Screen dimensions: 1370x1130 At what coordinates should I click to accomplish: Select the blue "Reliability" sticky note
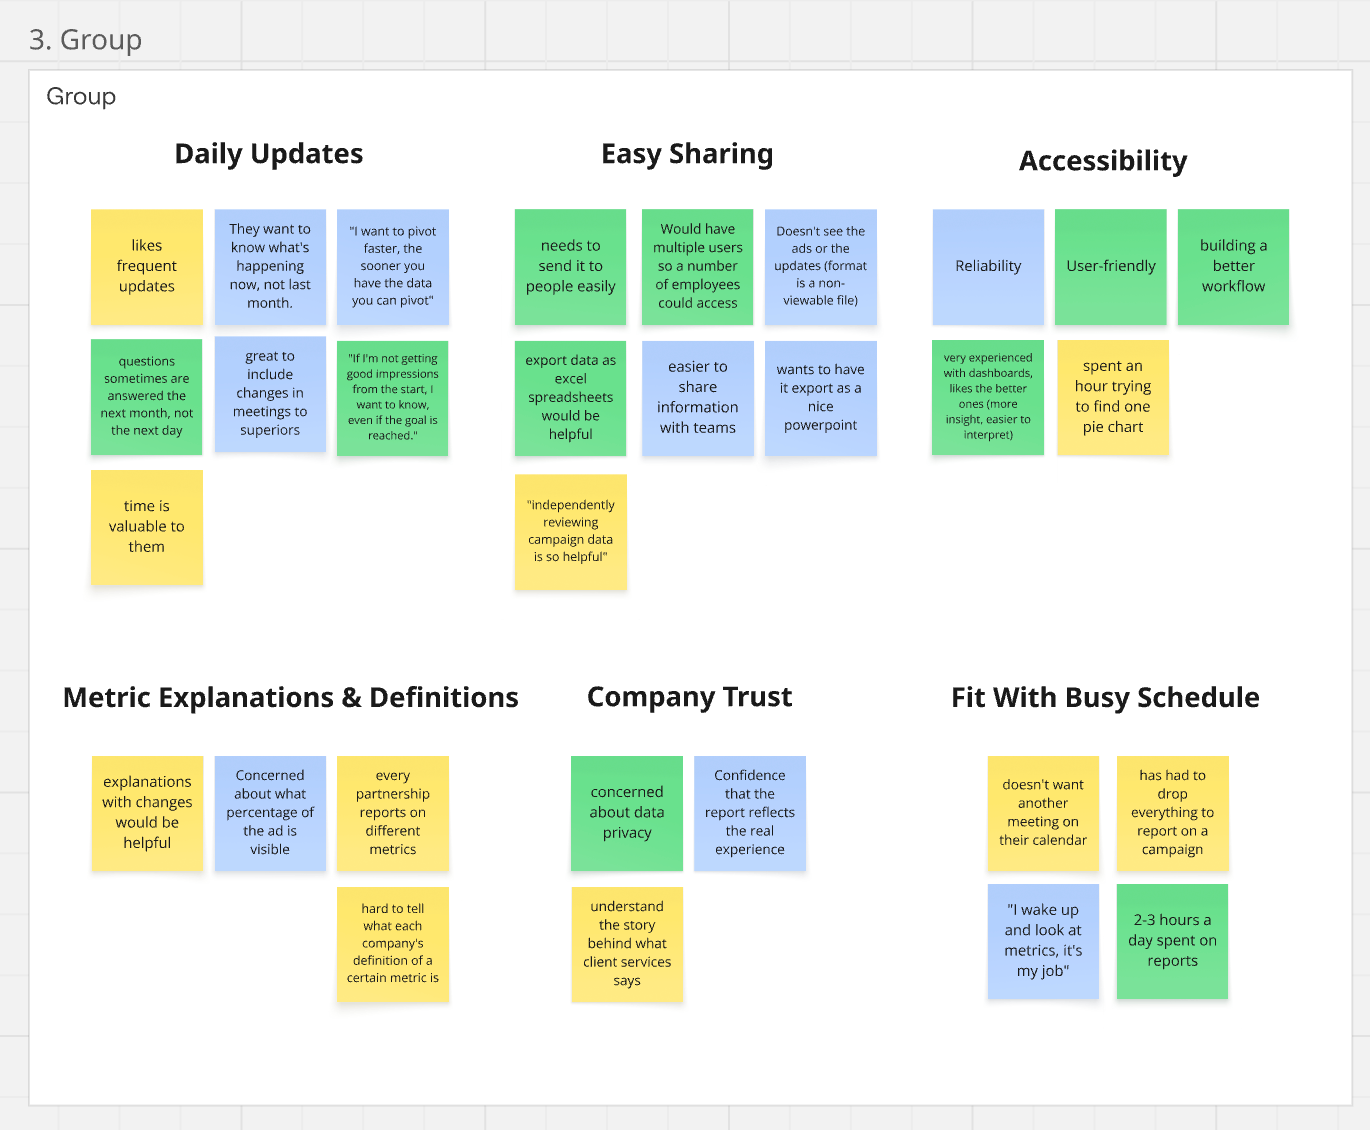click(988, 266)
